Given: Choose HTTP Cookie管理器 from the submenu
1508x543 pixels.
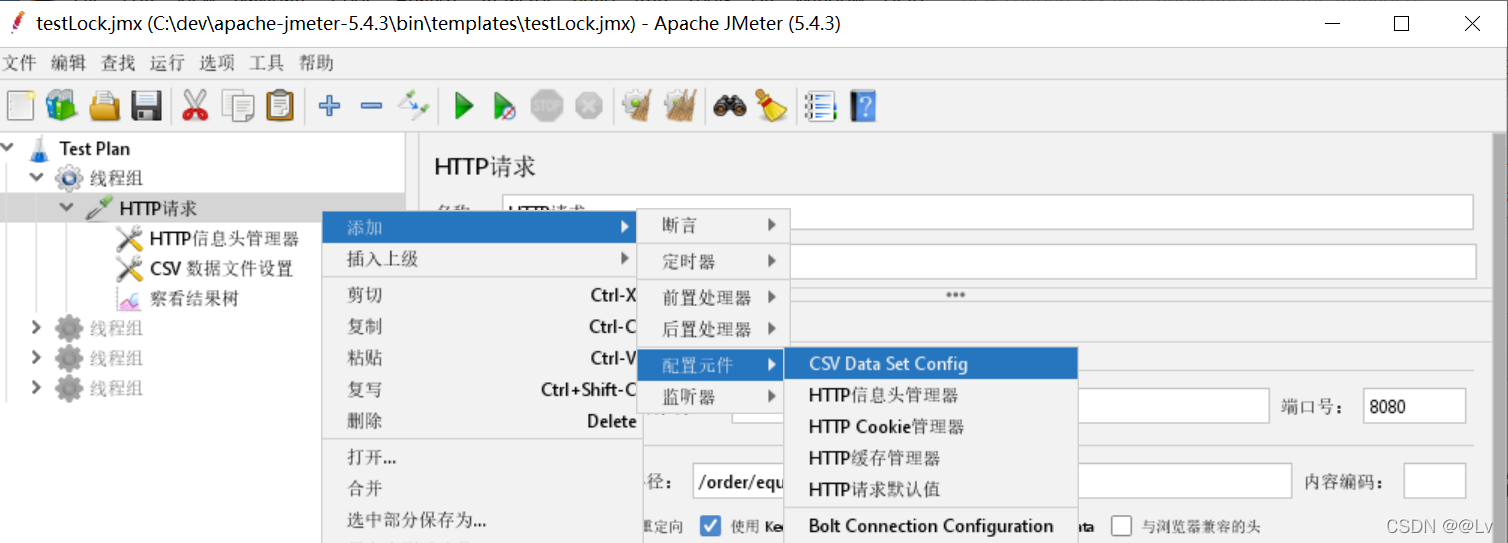Looking at the screenshot, I should (931, 427).
